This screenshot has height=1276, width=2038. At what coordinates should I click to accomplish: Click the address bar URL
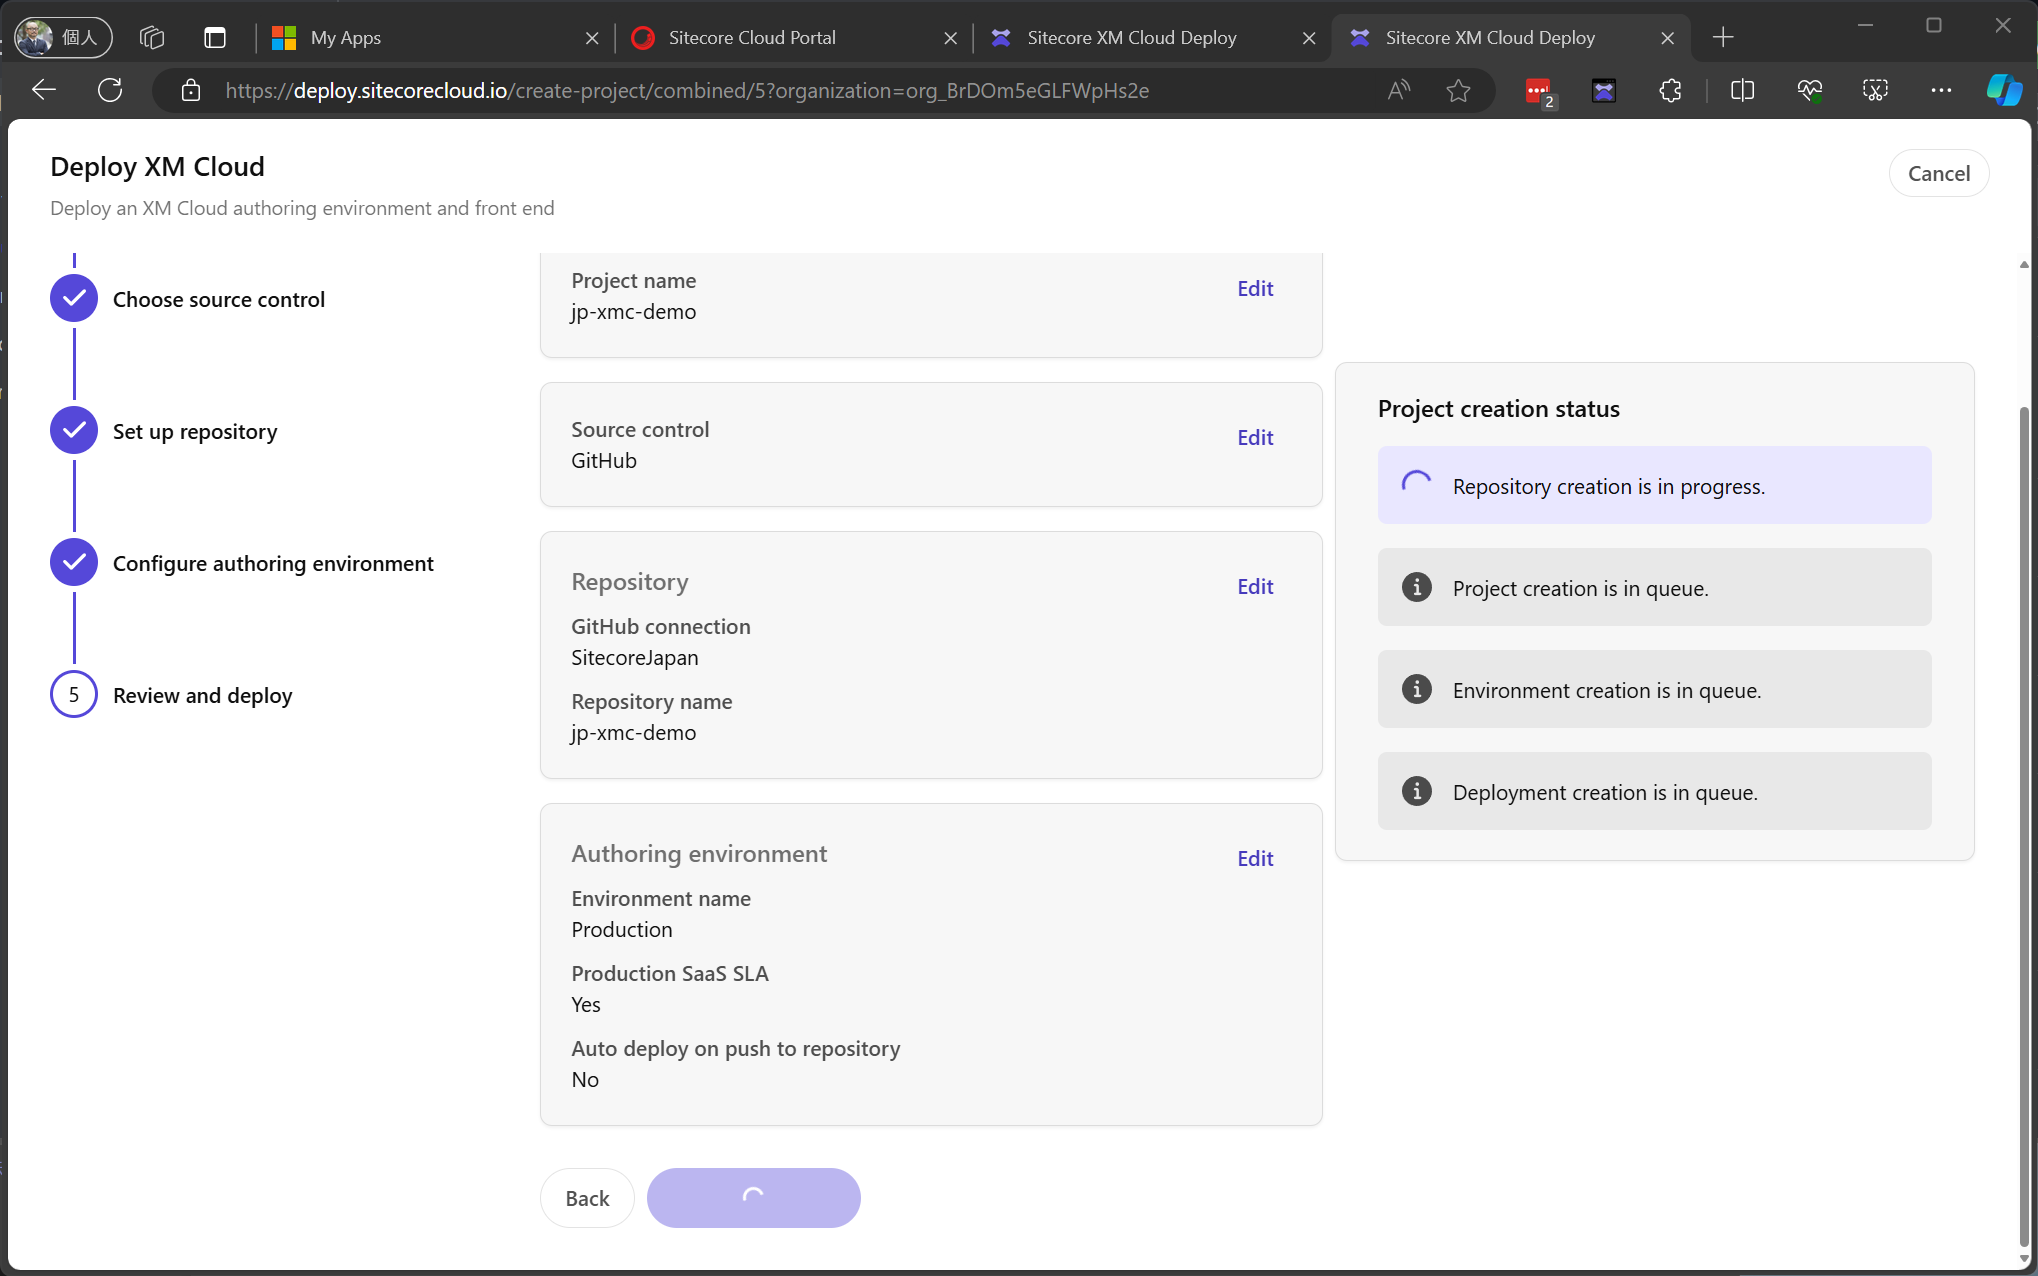coord(687,91)
